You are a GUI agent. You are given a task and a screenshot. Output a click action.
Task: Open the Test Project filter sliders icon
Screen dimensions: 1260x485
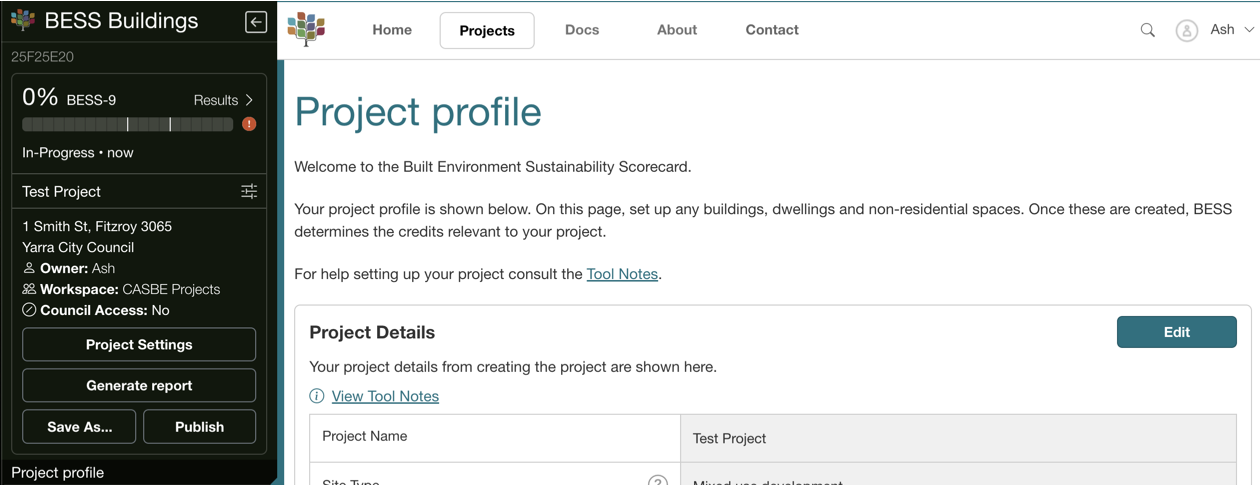point(249,191)
